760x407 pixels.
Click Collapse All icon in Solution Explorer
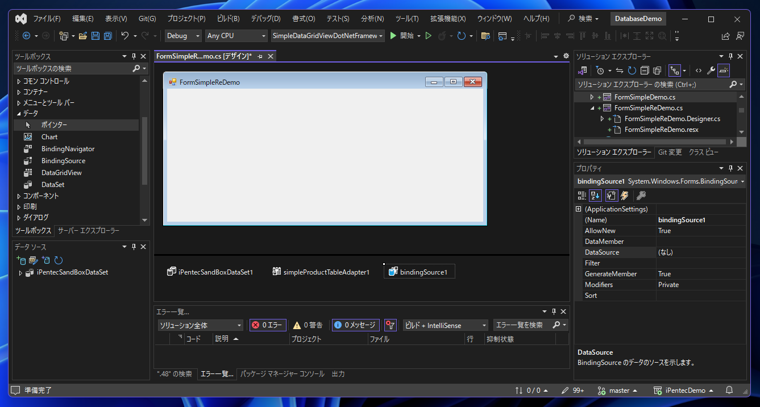[x=644, y=71]
